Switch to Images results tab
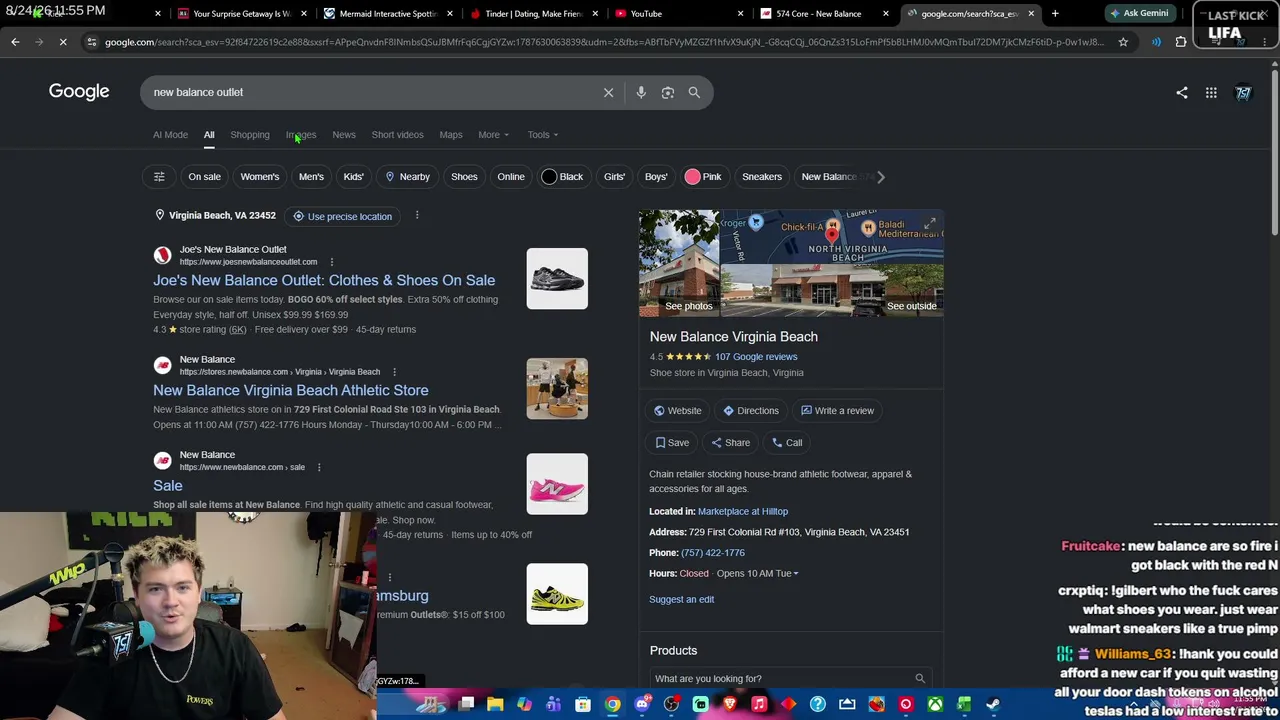 301,135
